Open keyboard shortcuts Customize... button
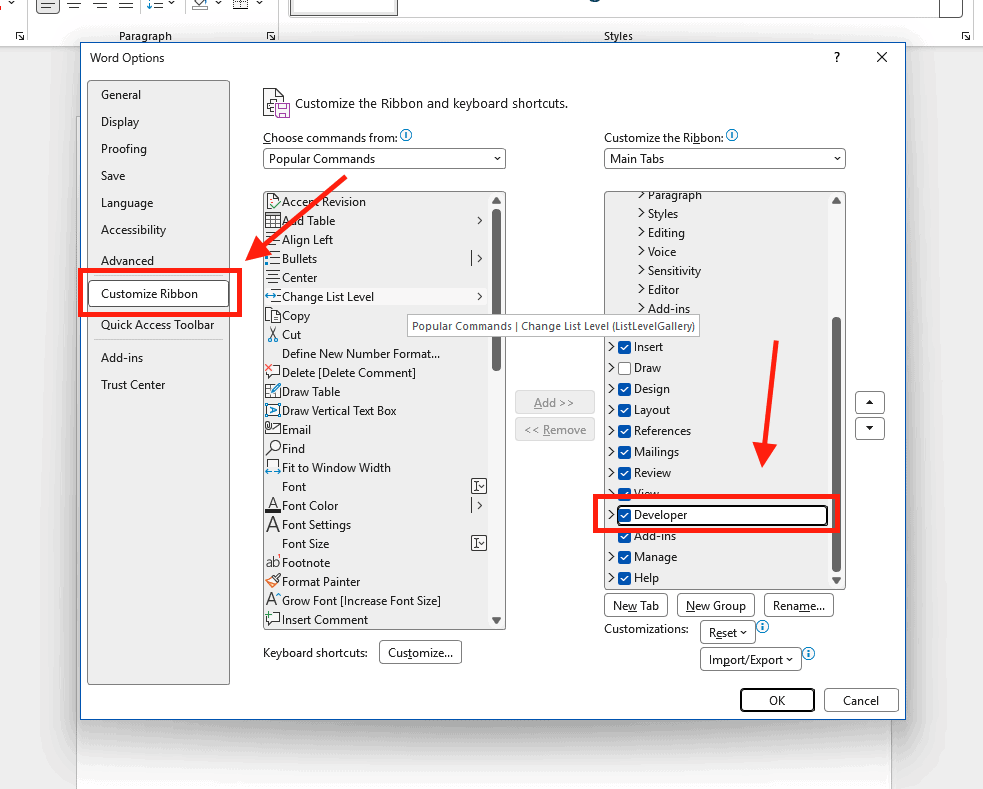The image size is (983, 789). (x=420, y=652)
